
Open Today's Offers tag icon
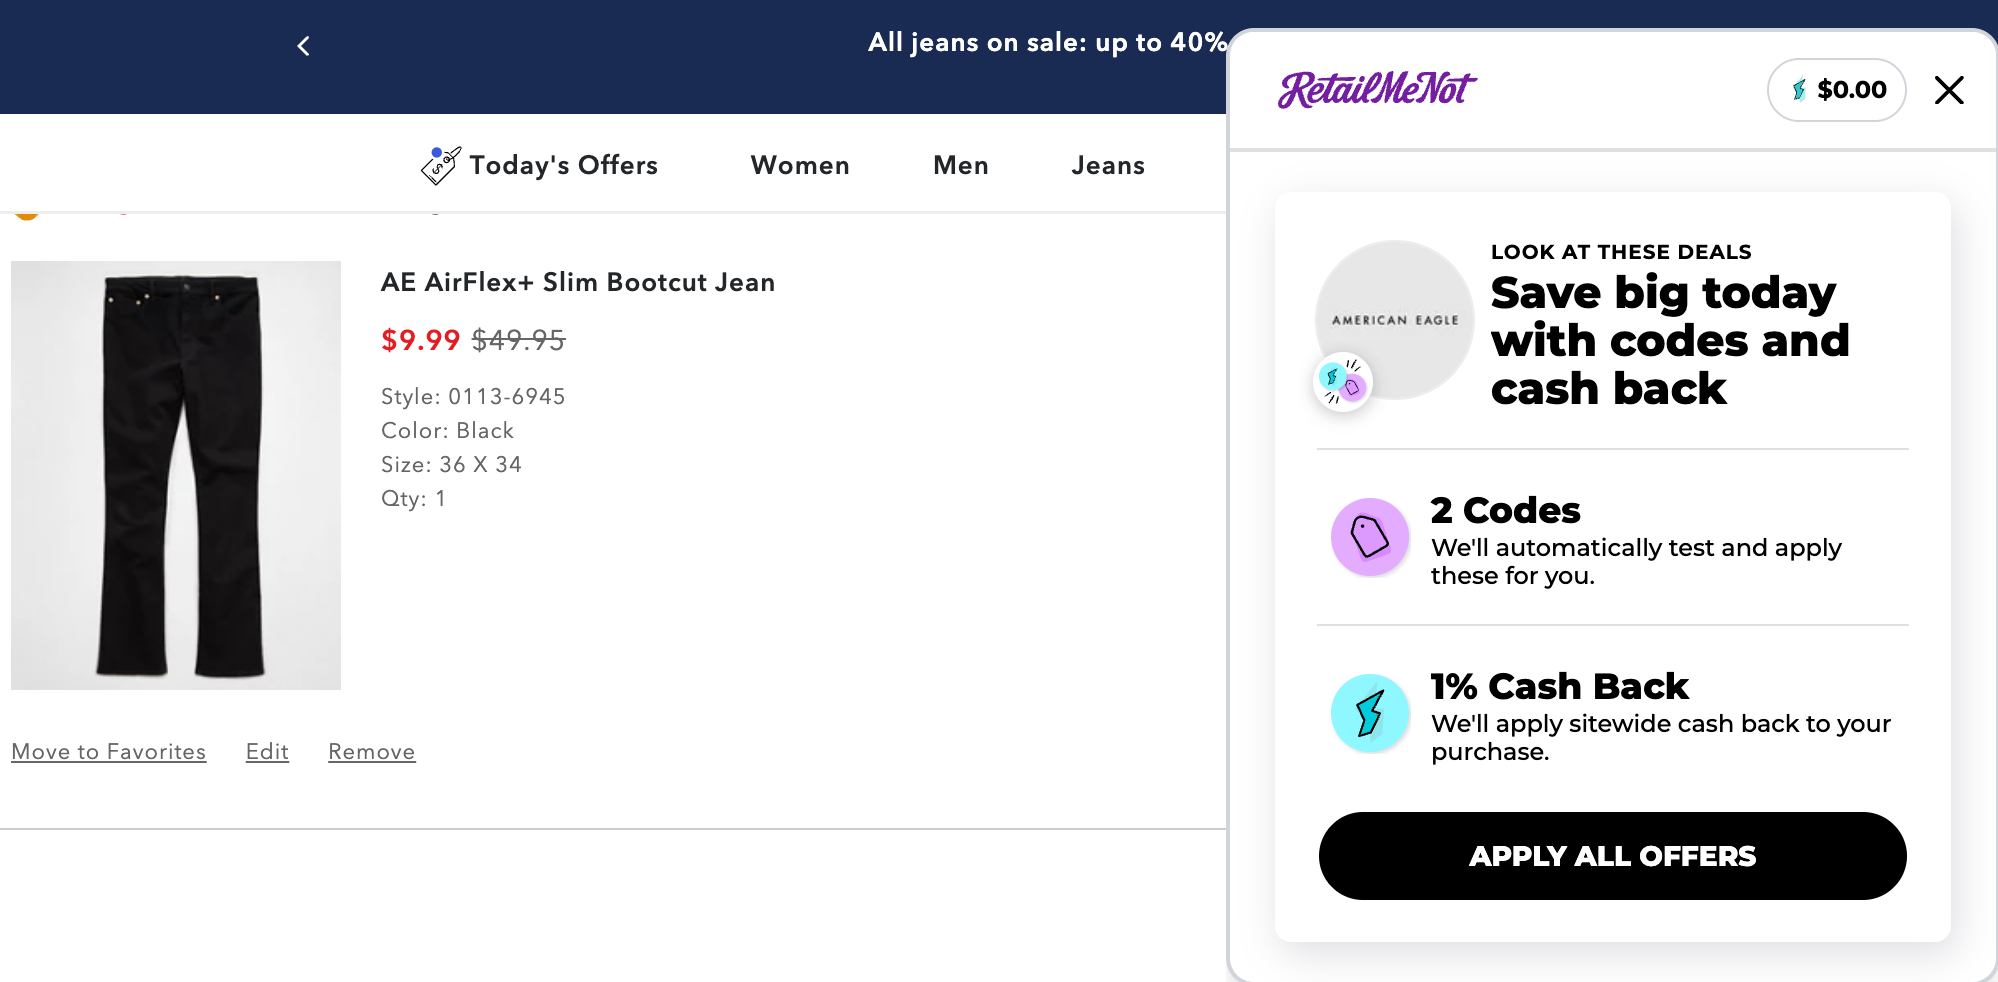pyautogui.click(x=440, y=165)
